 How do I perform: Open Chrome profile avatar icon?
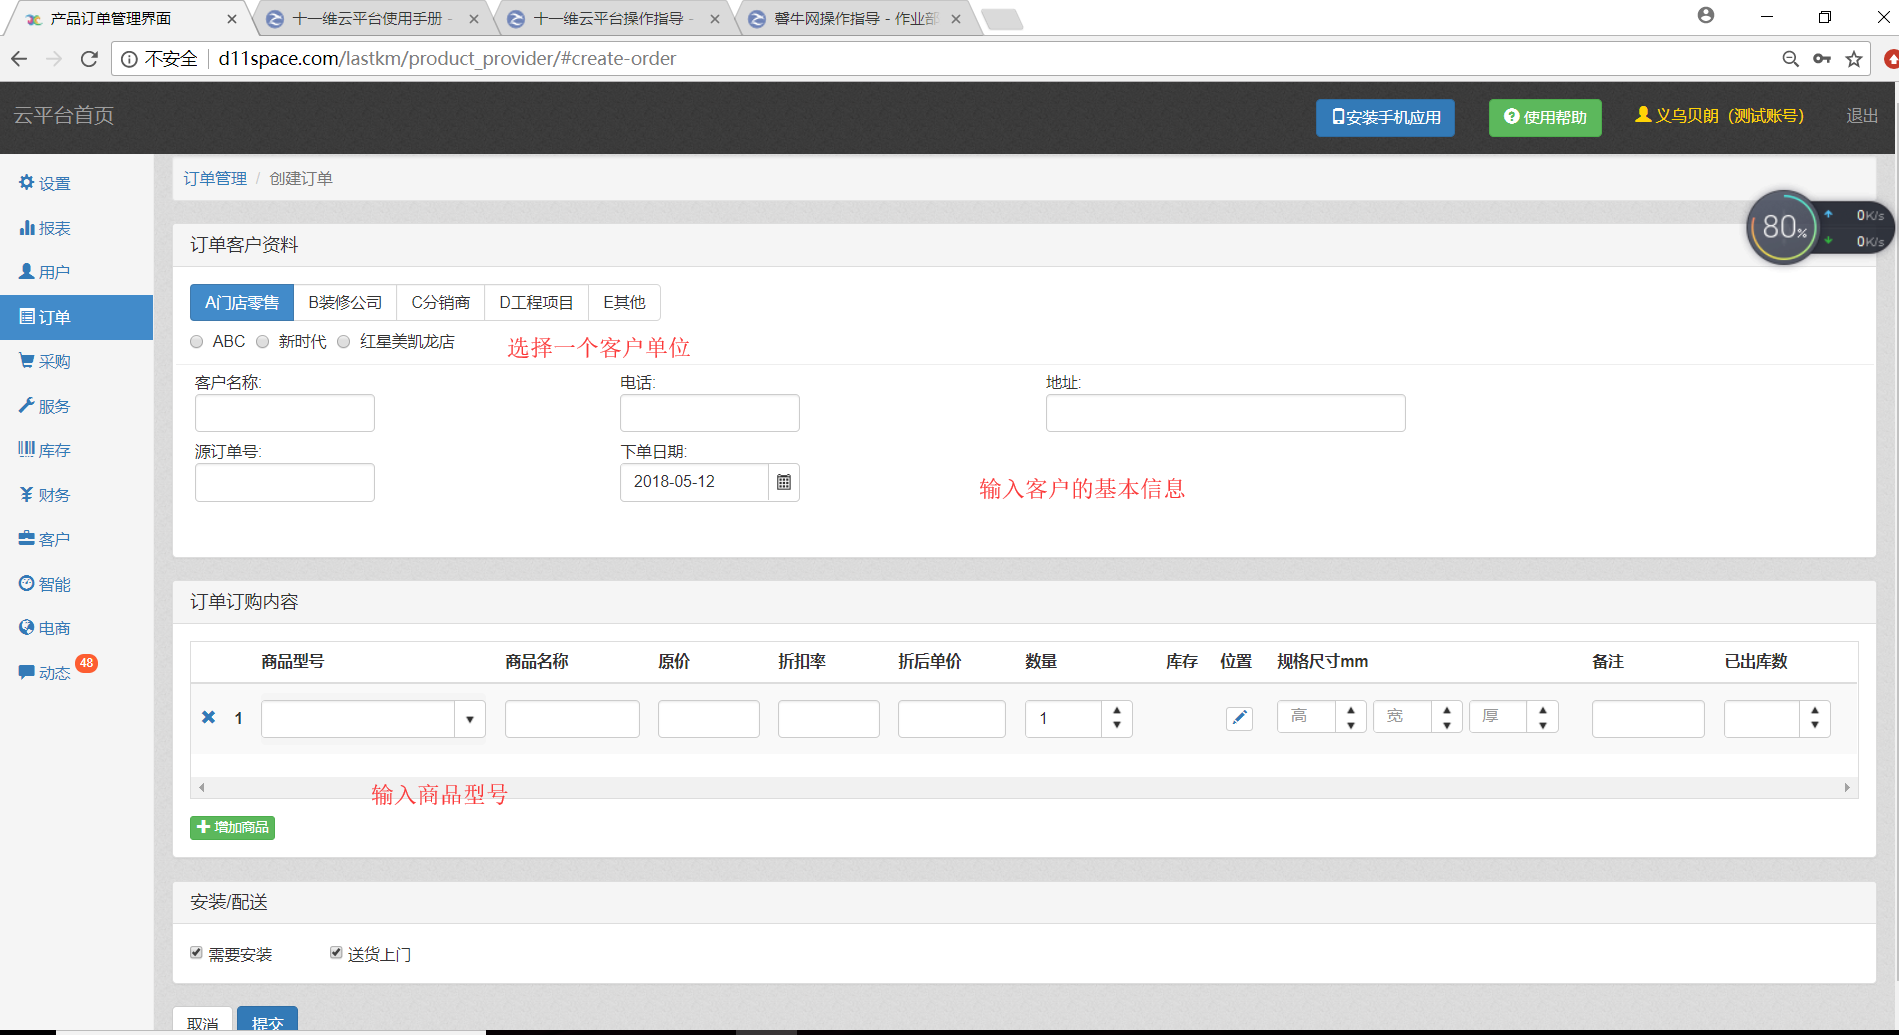(1706, 15)
